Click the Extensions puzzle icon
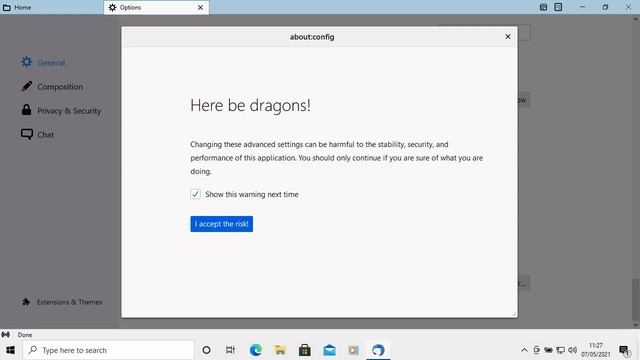The width and height of the screenshot is (640, 360). tap(26, 302)
